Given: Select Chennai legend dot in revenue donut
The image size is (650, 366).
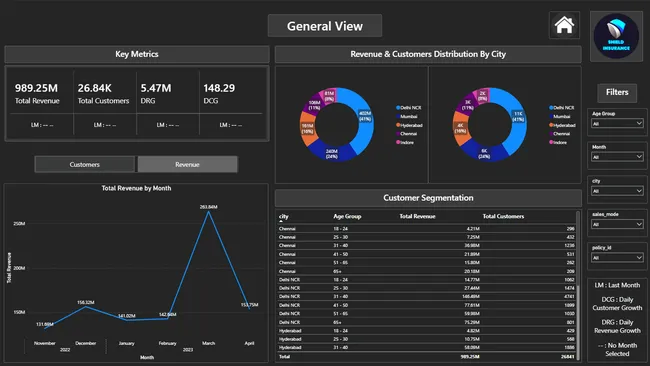Looking at the screenshot, I should (x=398, y=134).
